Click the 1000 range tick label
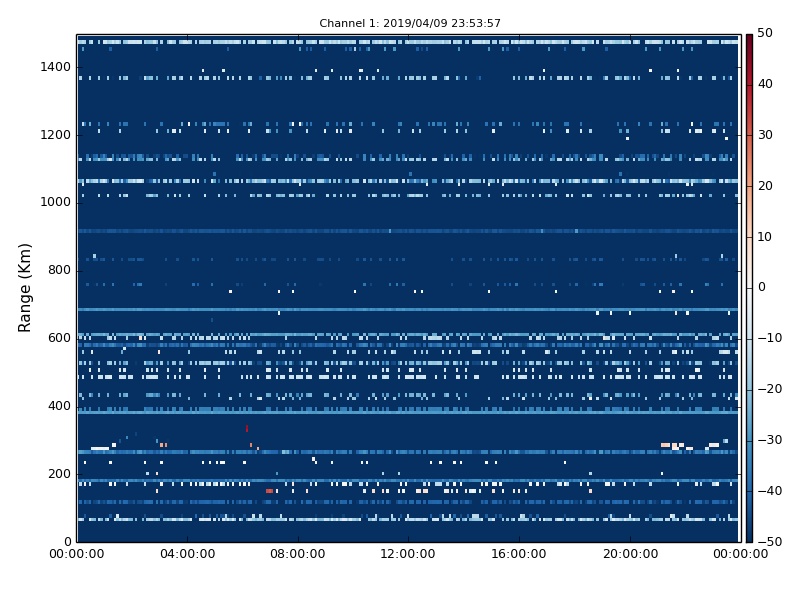The width and height of the screenshot is (800, 600). tap(56, 203)
